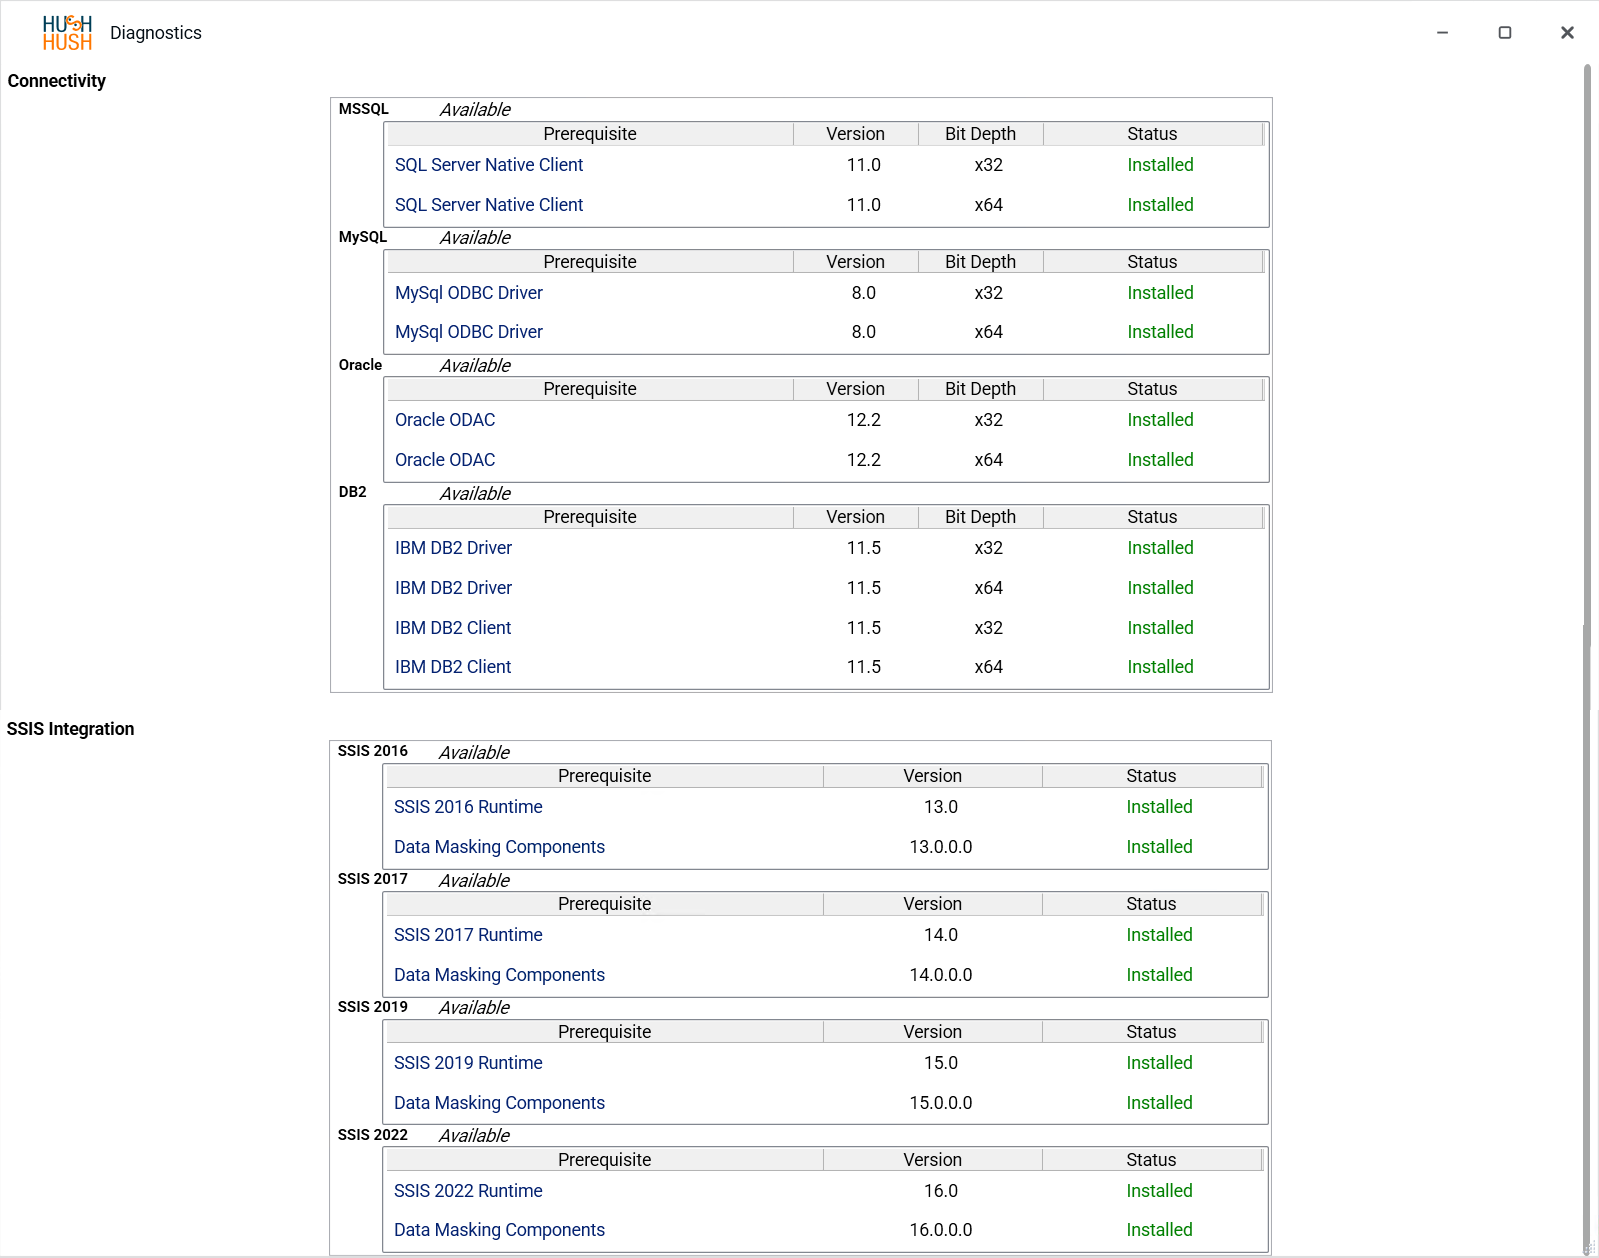
Task: Click Installed status for IBM DB2 Client x64
Action: (1160, 667)
